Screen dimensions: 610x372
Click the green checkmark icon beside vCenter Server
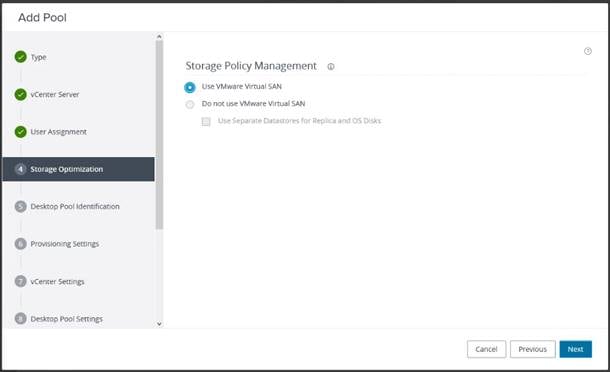pyautogui.click(x=20, y=94)
